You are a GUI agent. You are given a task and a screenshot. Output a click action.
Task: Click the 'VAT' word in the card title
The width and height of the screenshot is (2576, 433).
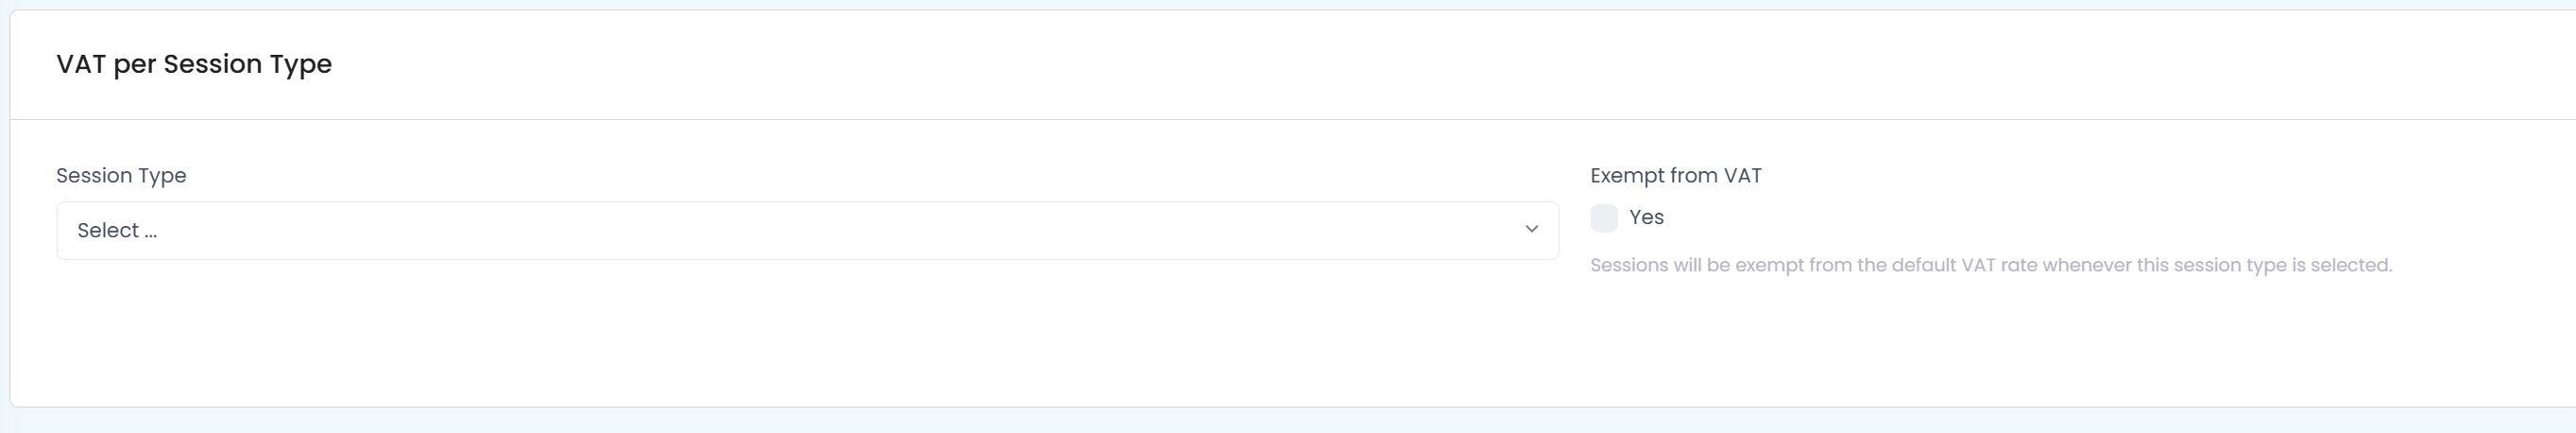81,64
